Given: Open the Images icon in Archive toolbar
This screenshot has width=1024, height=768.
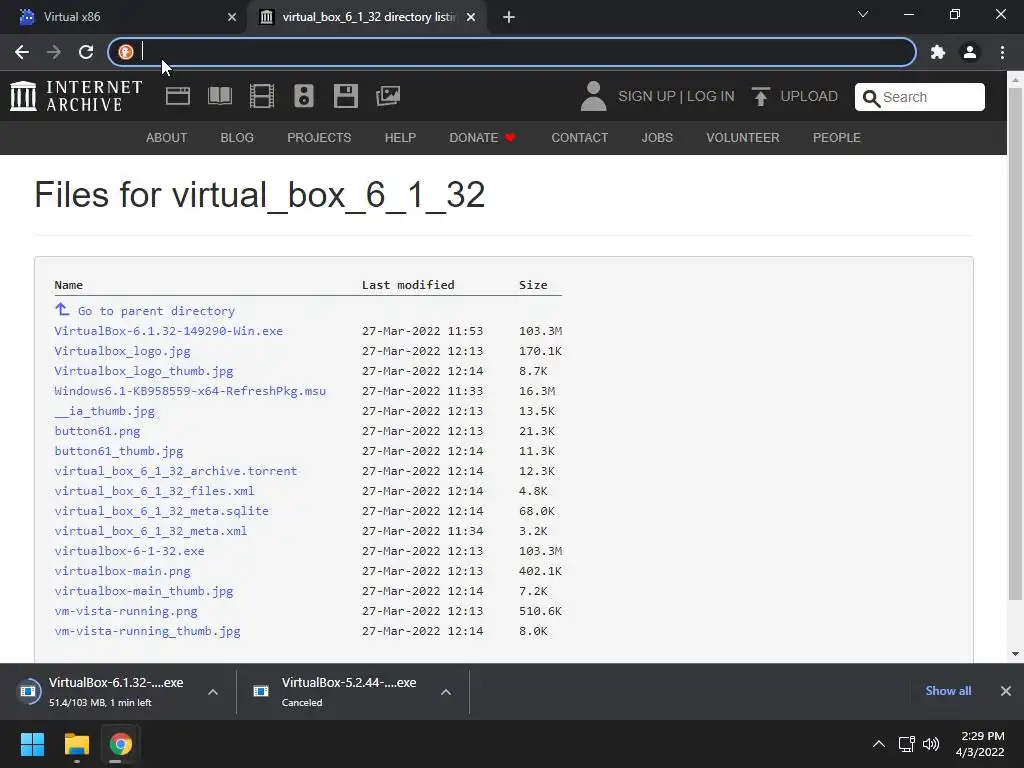Looking at the screenshot, I should tap(388, 96).
